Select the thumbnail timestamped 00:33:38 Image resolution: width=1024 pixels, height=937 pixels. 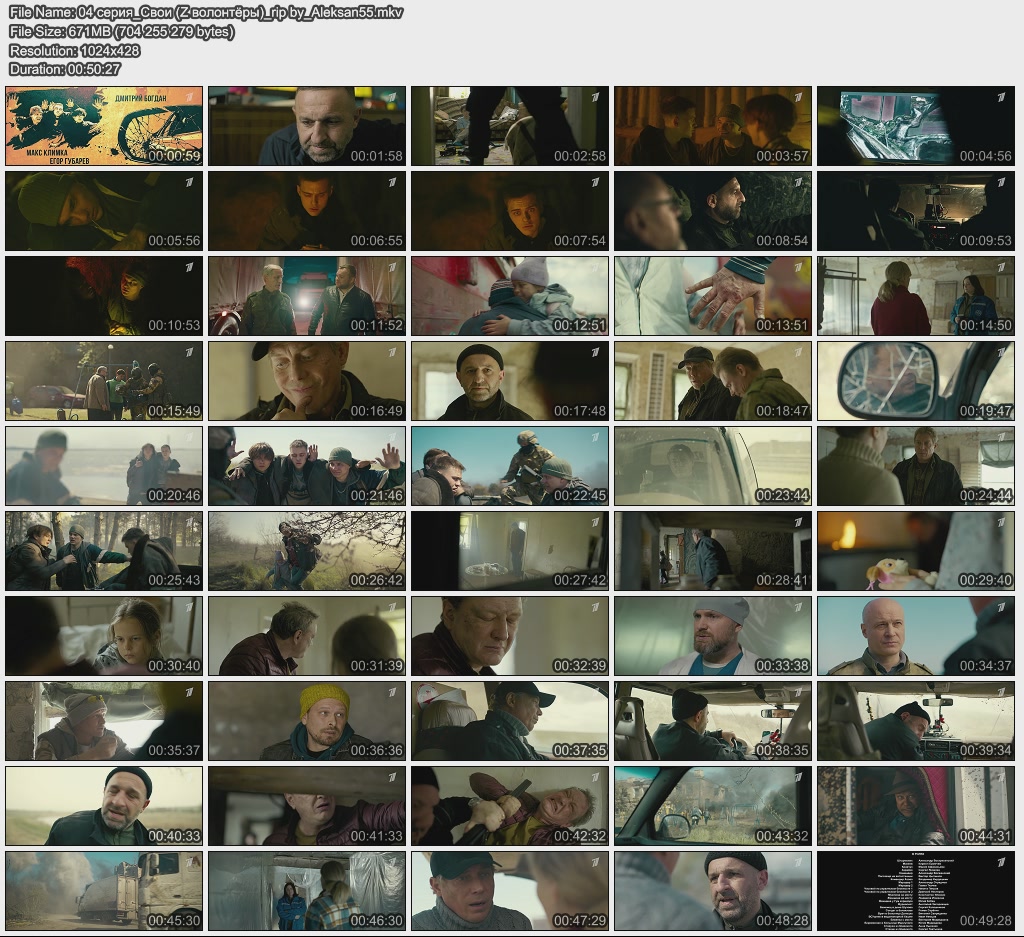[x=712, y=635]
